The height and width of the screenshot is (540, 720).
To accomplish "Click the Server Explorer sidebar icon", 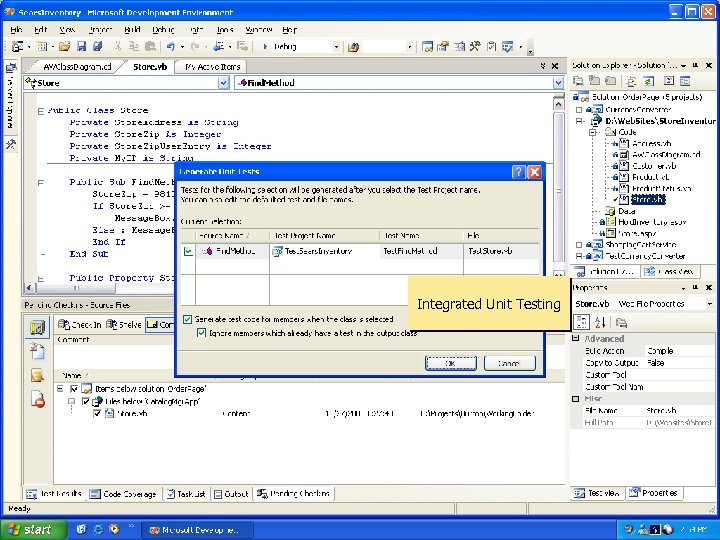I will click(11, 68).
